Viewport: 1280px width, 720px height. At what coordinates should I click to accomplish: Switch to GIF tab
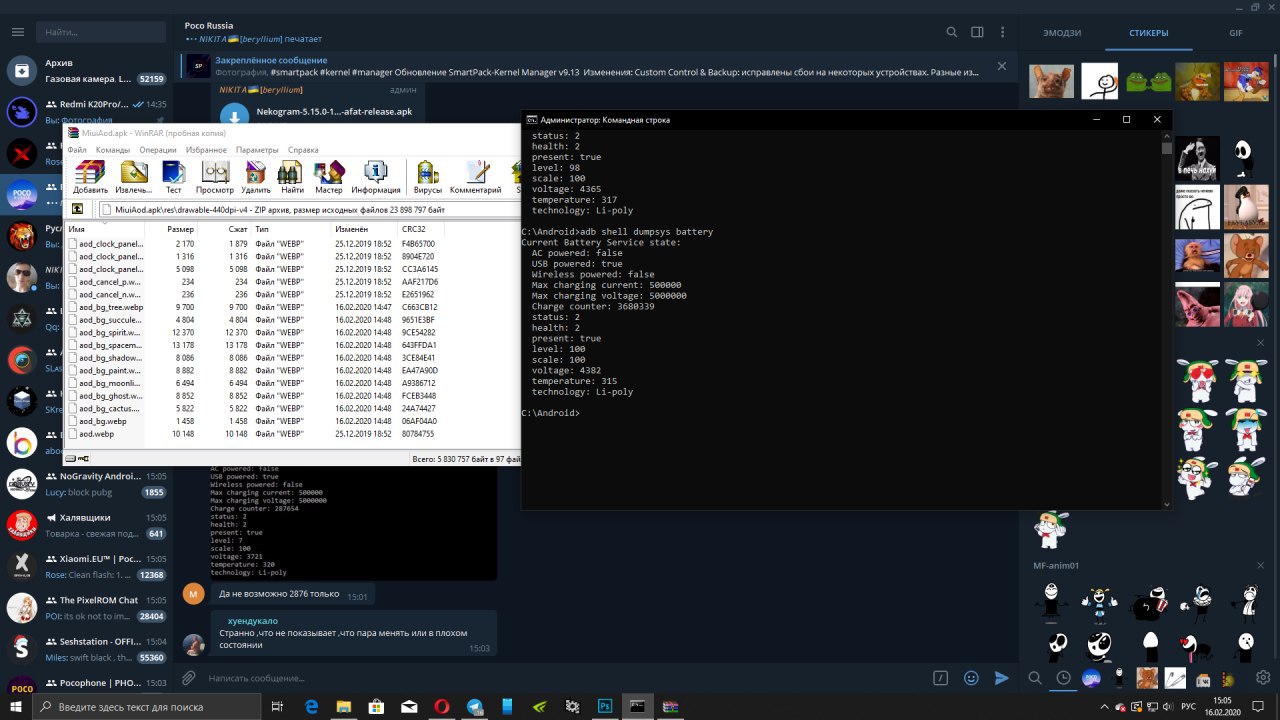click(x=1235, y=33)
